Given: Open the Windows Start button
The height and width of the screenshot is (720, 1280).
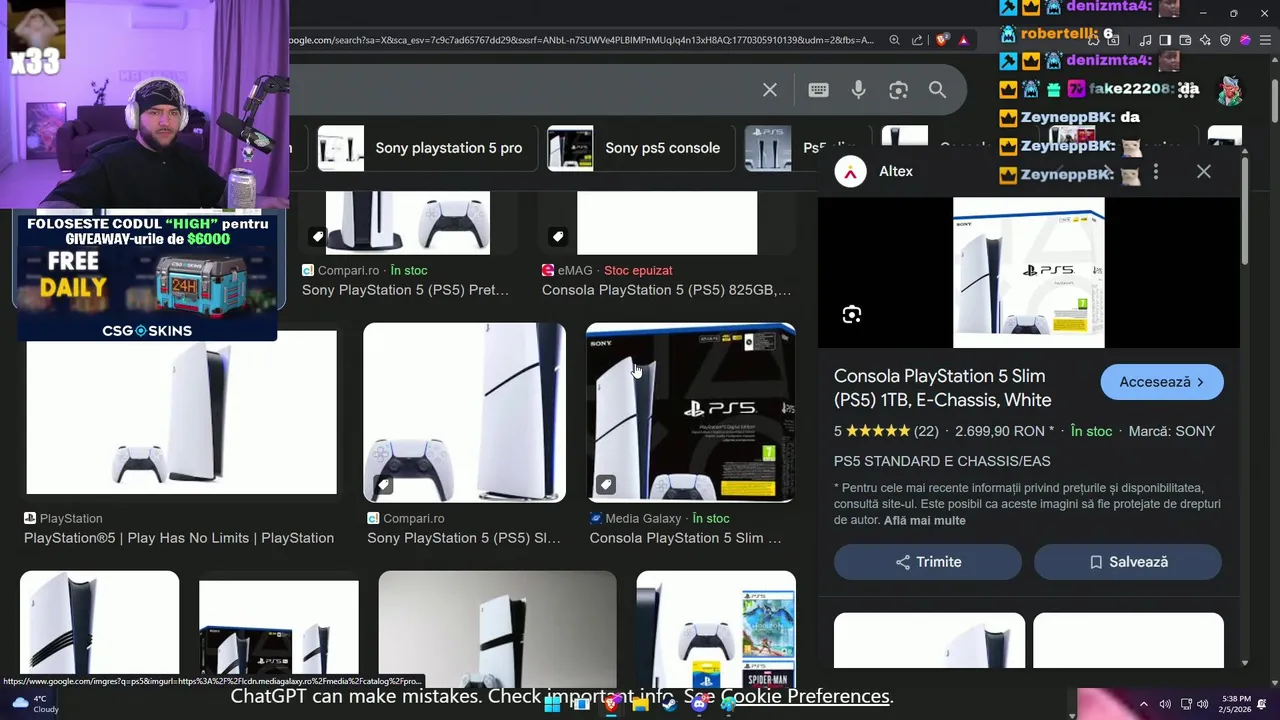Looking at the screenshot, I should pyautogui.click(x=552, y=704).
